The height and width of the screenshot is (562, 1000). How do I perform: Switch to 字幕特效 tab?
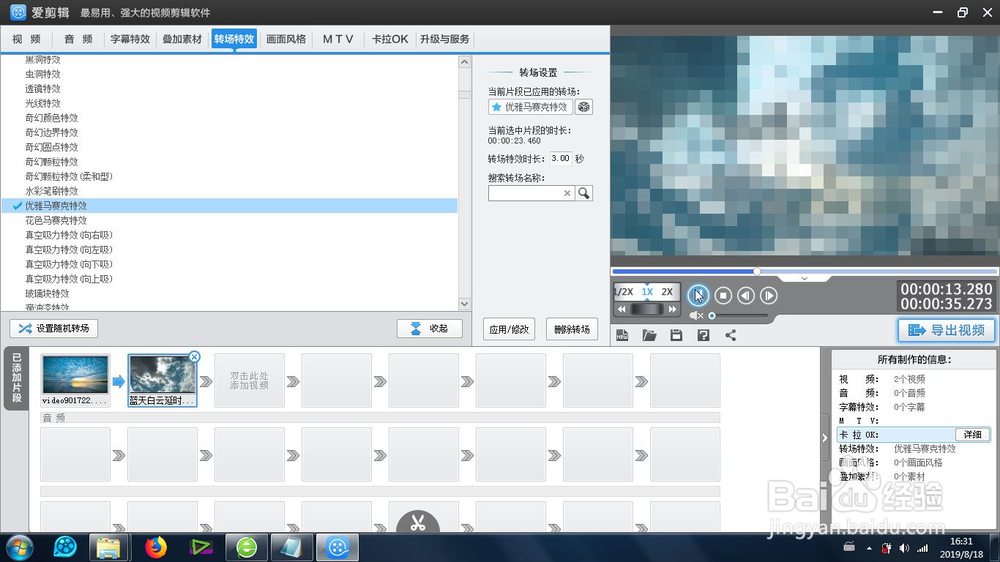(130, 39)
